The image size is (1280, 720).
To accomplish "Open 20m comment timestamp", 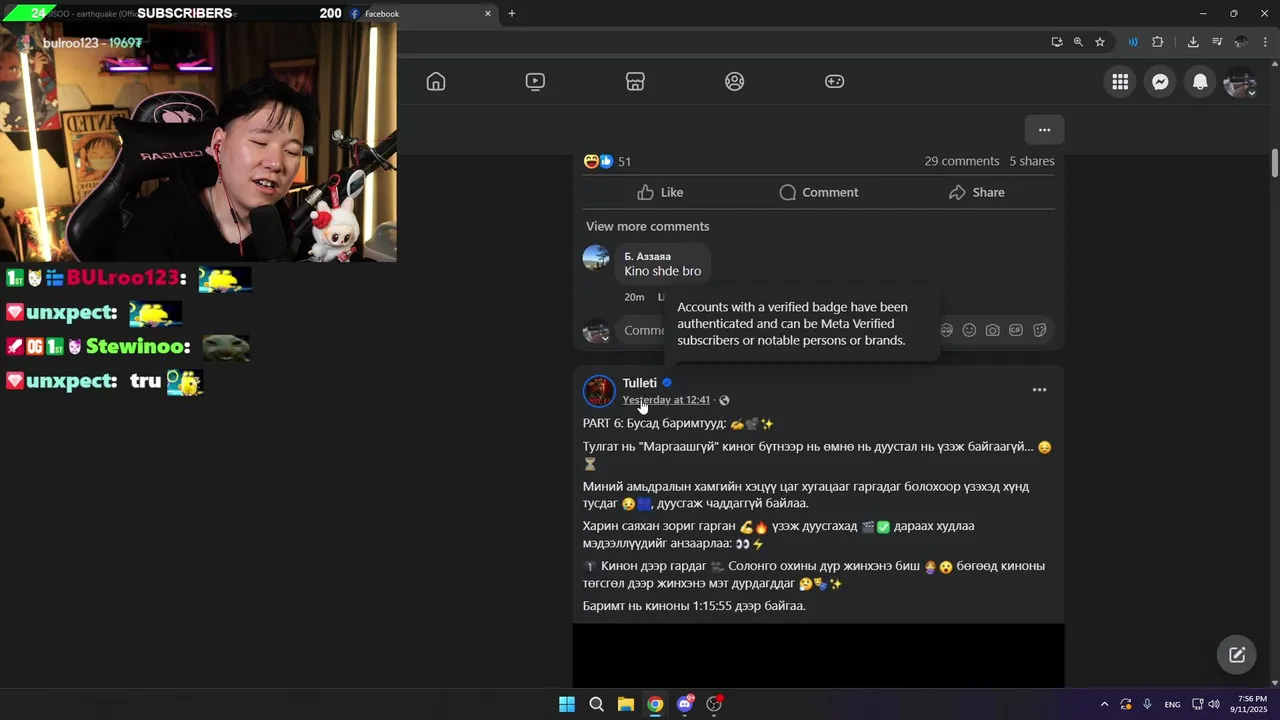I will [634, 297].
